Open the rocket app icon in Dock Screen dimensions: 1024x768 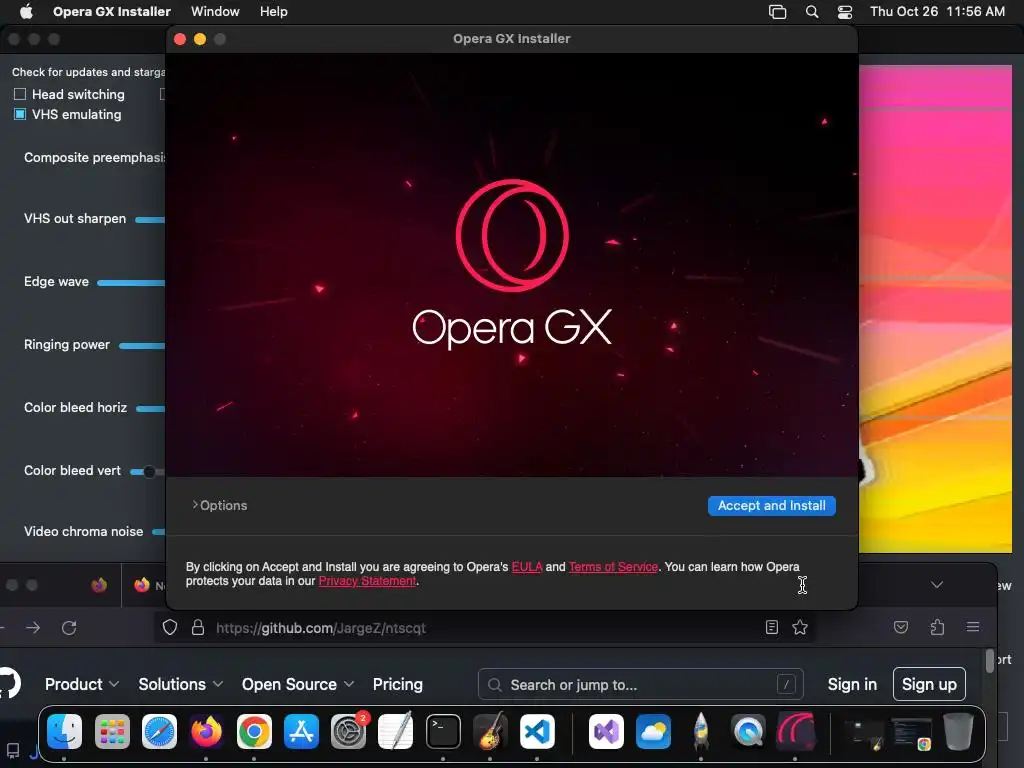click(701, 731)
